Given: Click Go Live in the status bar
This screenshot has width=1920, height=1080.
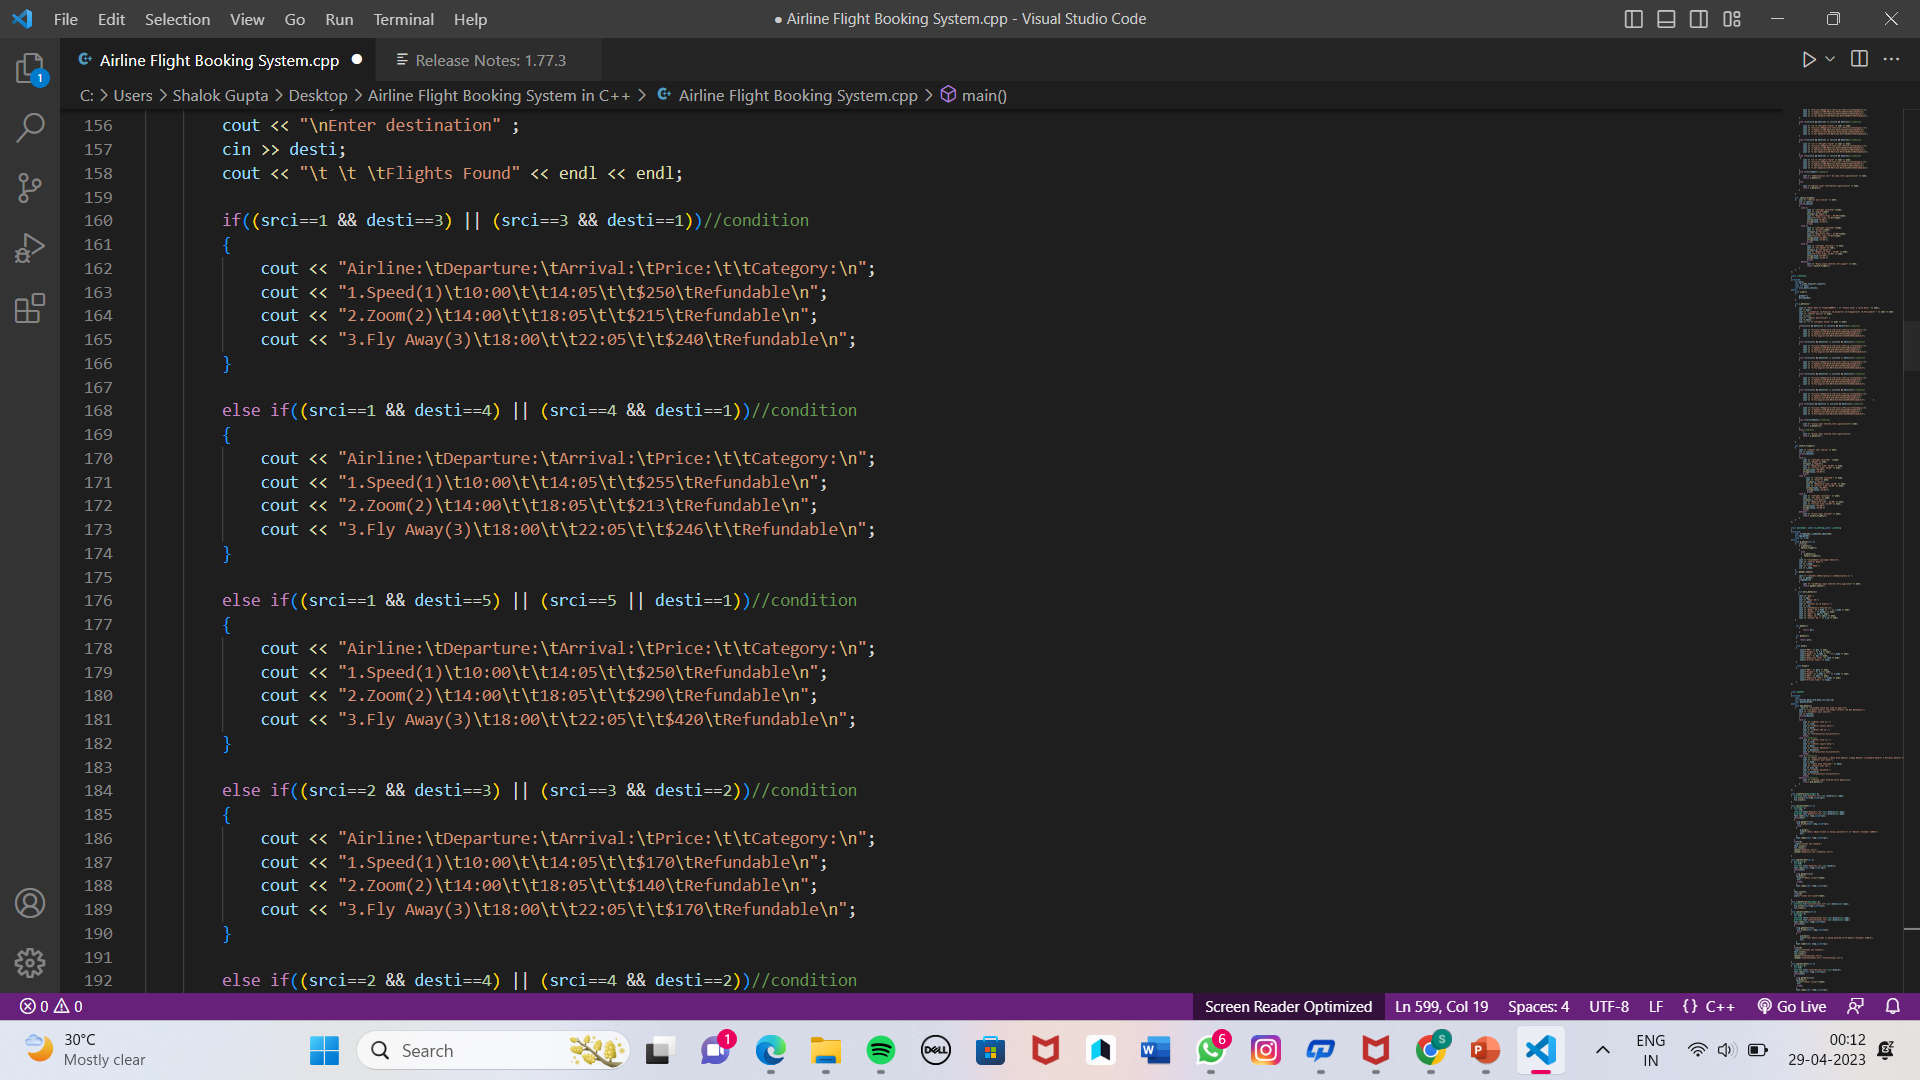Looking at the screenshot, I should point(1792,1006).
